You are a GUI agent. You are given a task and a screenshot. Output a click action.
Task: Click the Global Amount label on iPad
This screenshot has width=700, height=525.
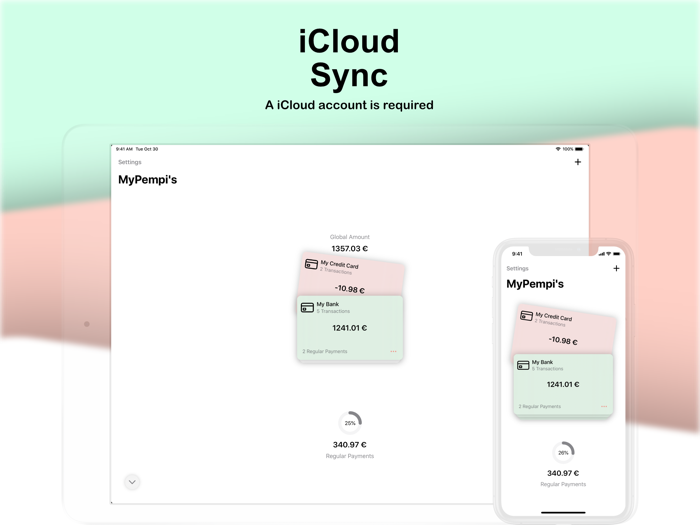[350, 237]
